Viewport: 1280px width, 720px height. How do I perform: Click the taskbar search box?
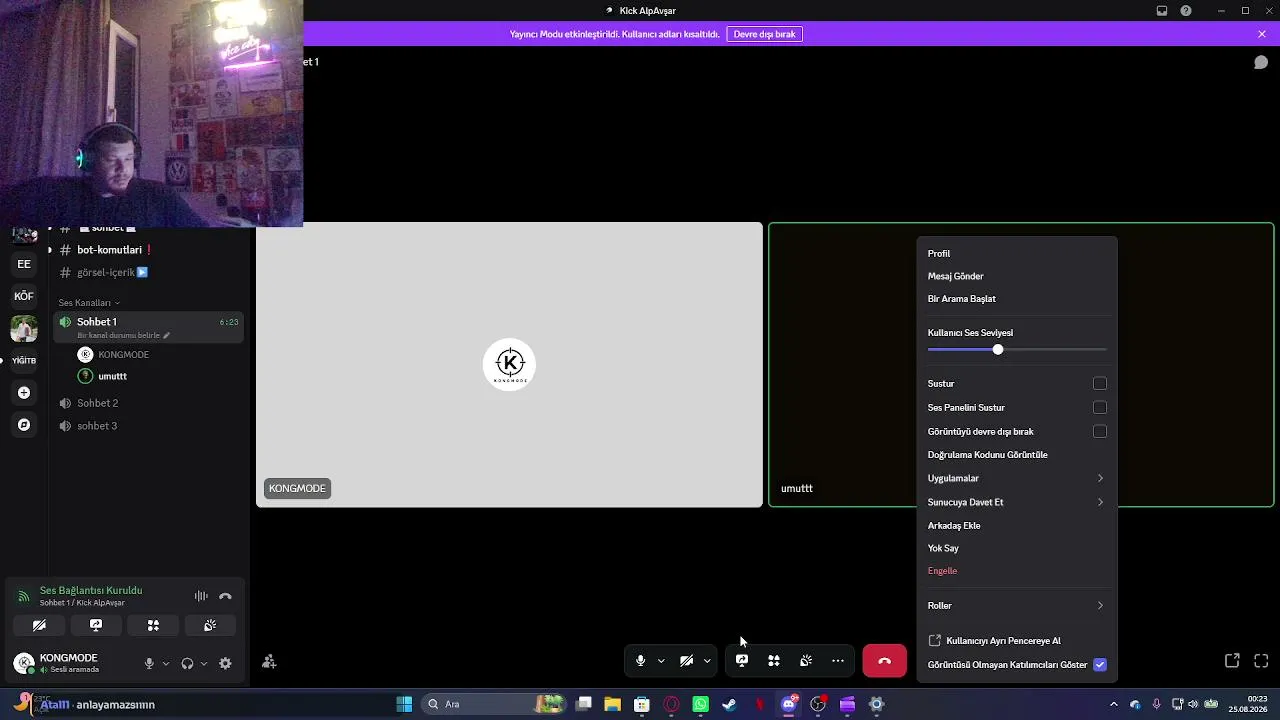492,704
